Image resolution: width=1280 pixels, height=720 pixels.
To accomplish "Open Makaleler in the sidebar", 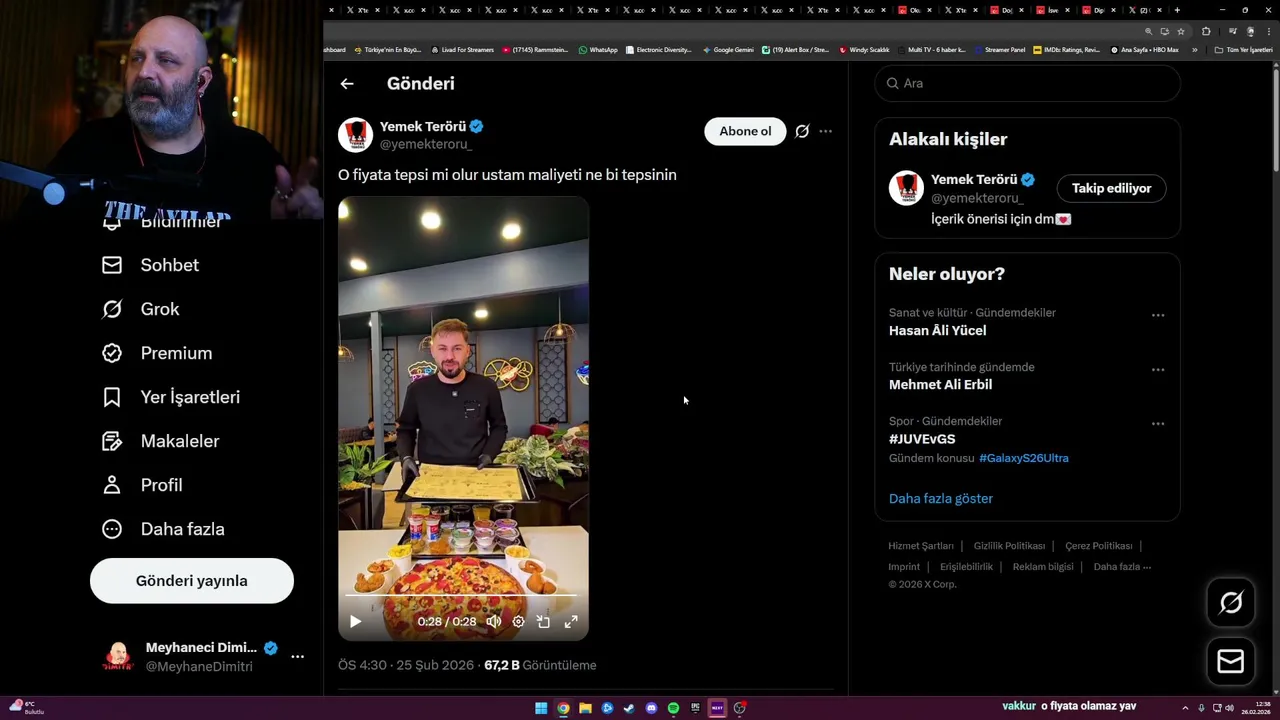I will [160, 441].
